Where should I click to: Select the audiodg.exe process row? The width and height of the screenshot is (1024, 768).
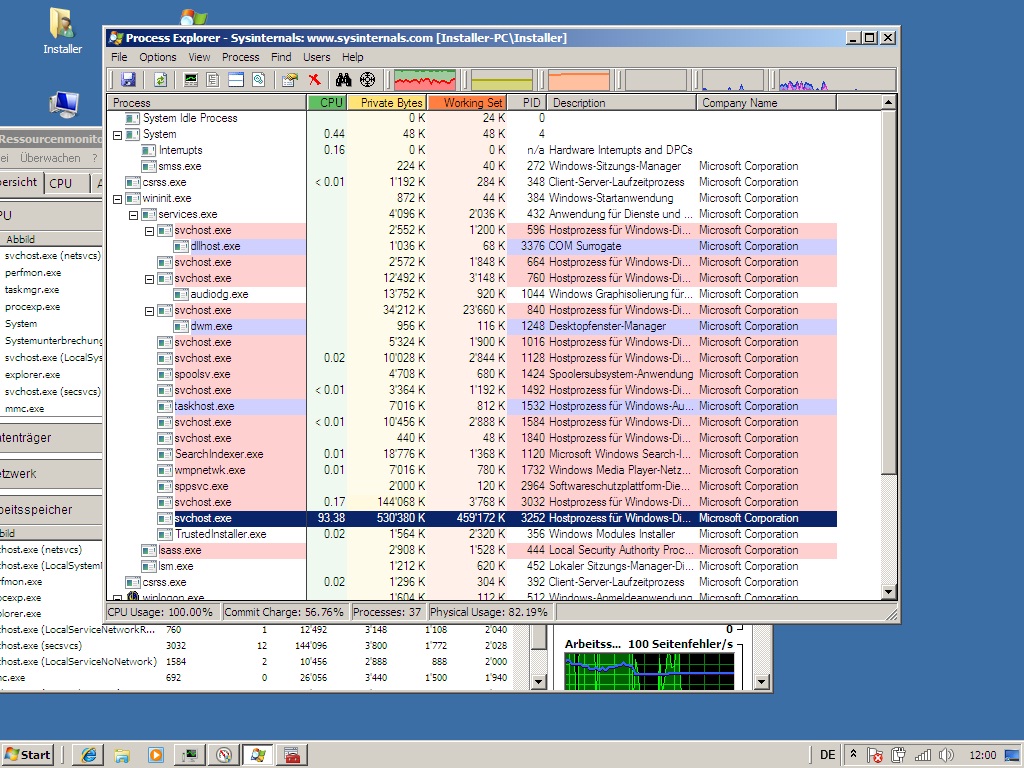[x=472, y=295]
